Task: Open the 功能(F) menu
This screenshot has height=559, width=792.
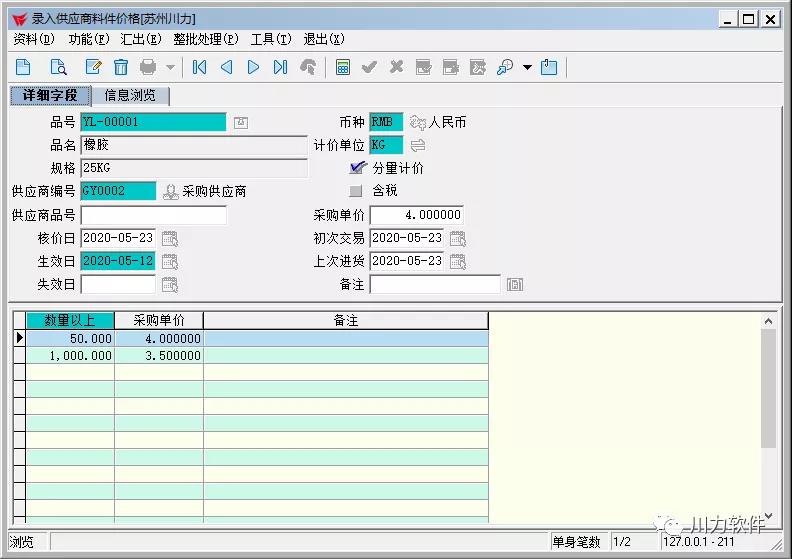Action: [x=88, y=39]
